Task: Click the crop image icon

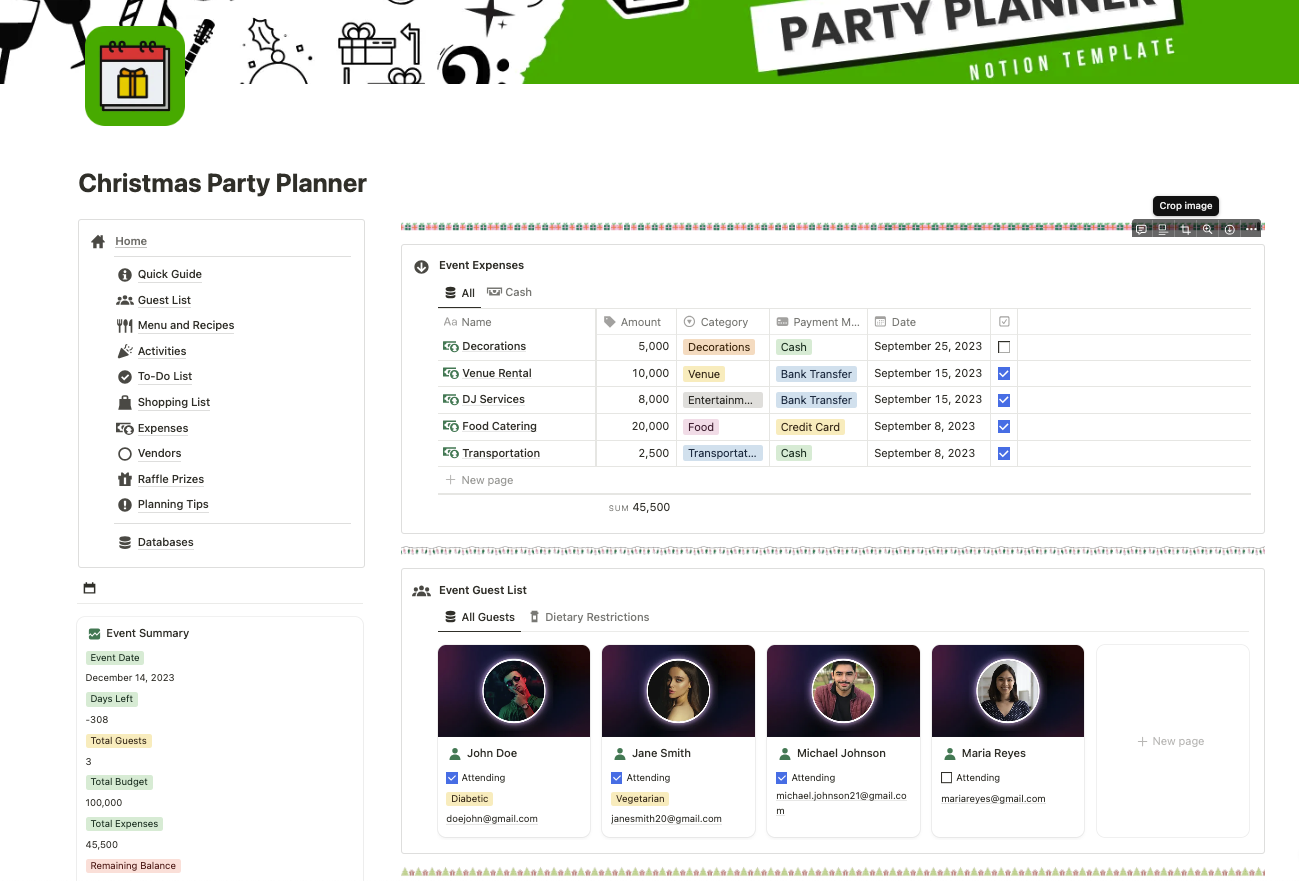Action: 1185,229
